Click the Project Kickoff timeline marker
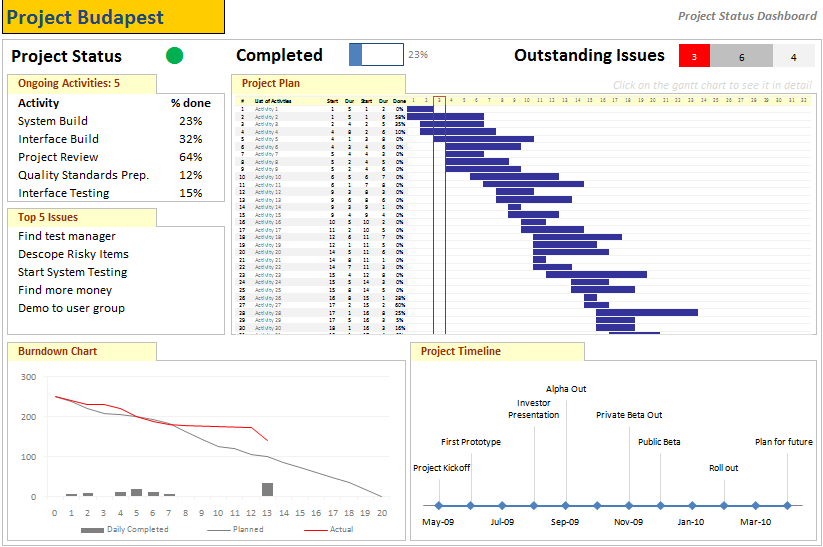Screen dimensions: 823x547 (x=438, y=505)
